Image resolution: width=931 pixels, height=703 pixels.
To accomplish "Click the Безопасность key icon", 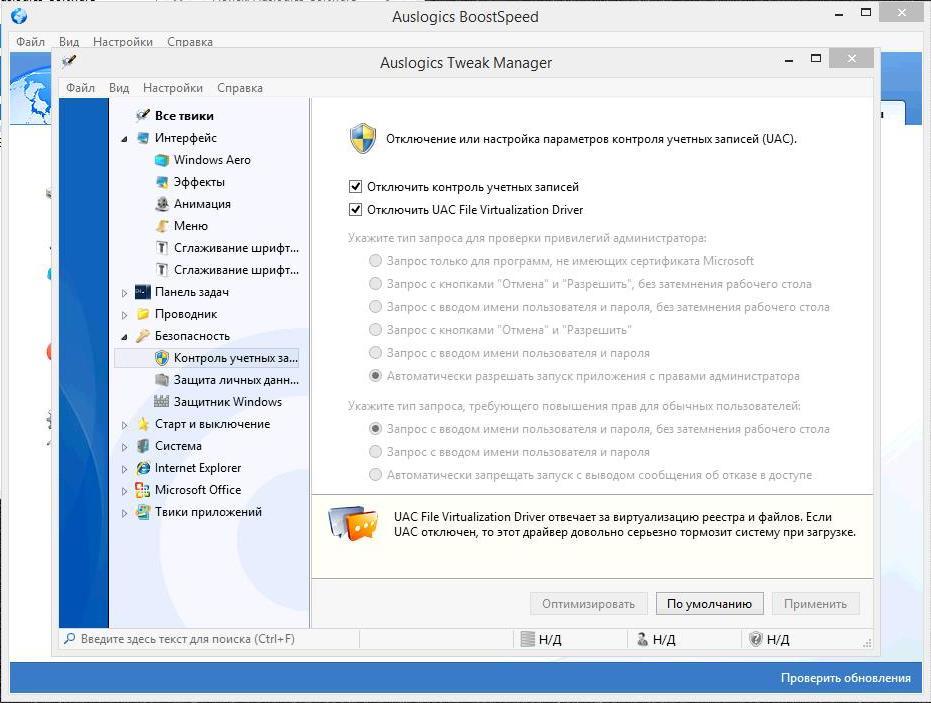I will [142, 335].
